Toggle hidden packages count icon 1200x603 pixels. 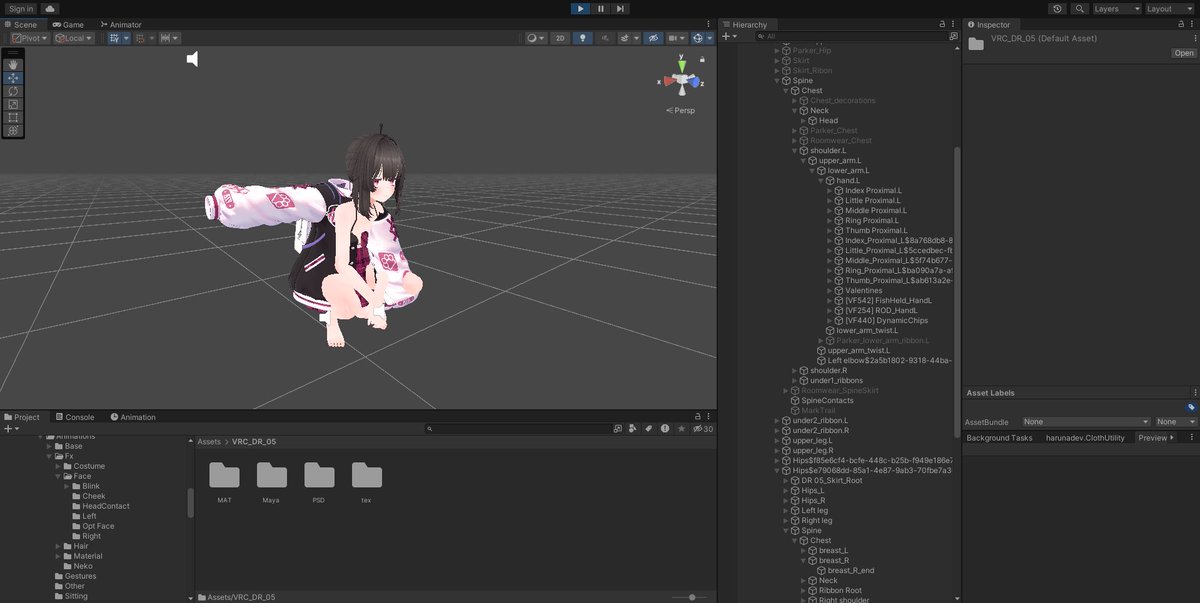pos(704,429)
